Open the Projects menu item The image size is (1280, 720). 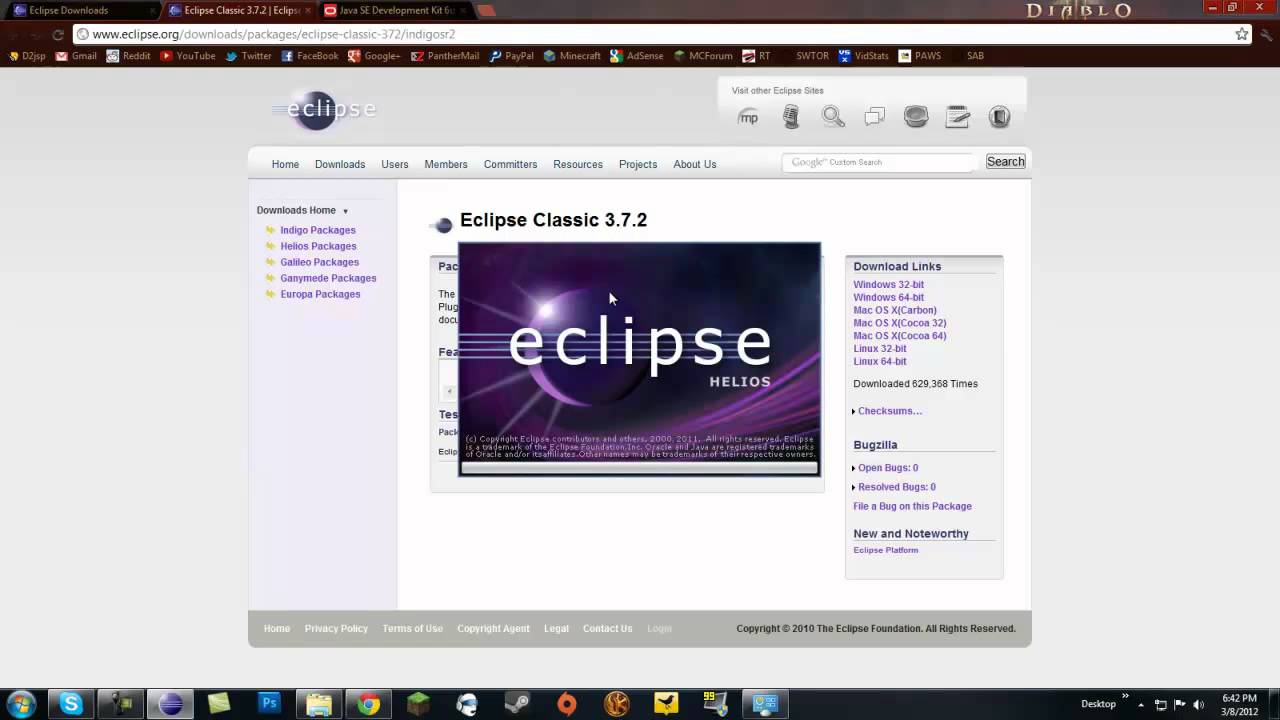(638, 164)
